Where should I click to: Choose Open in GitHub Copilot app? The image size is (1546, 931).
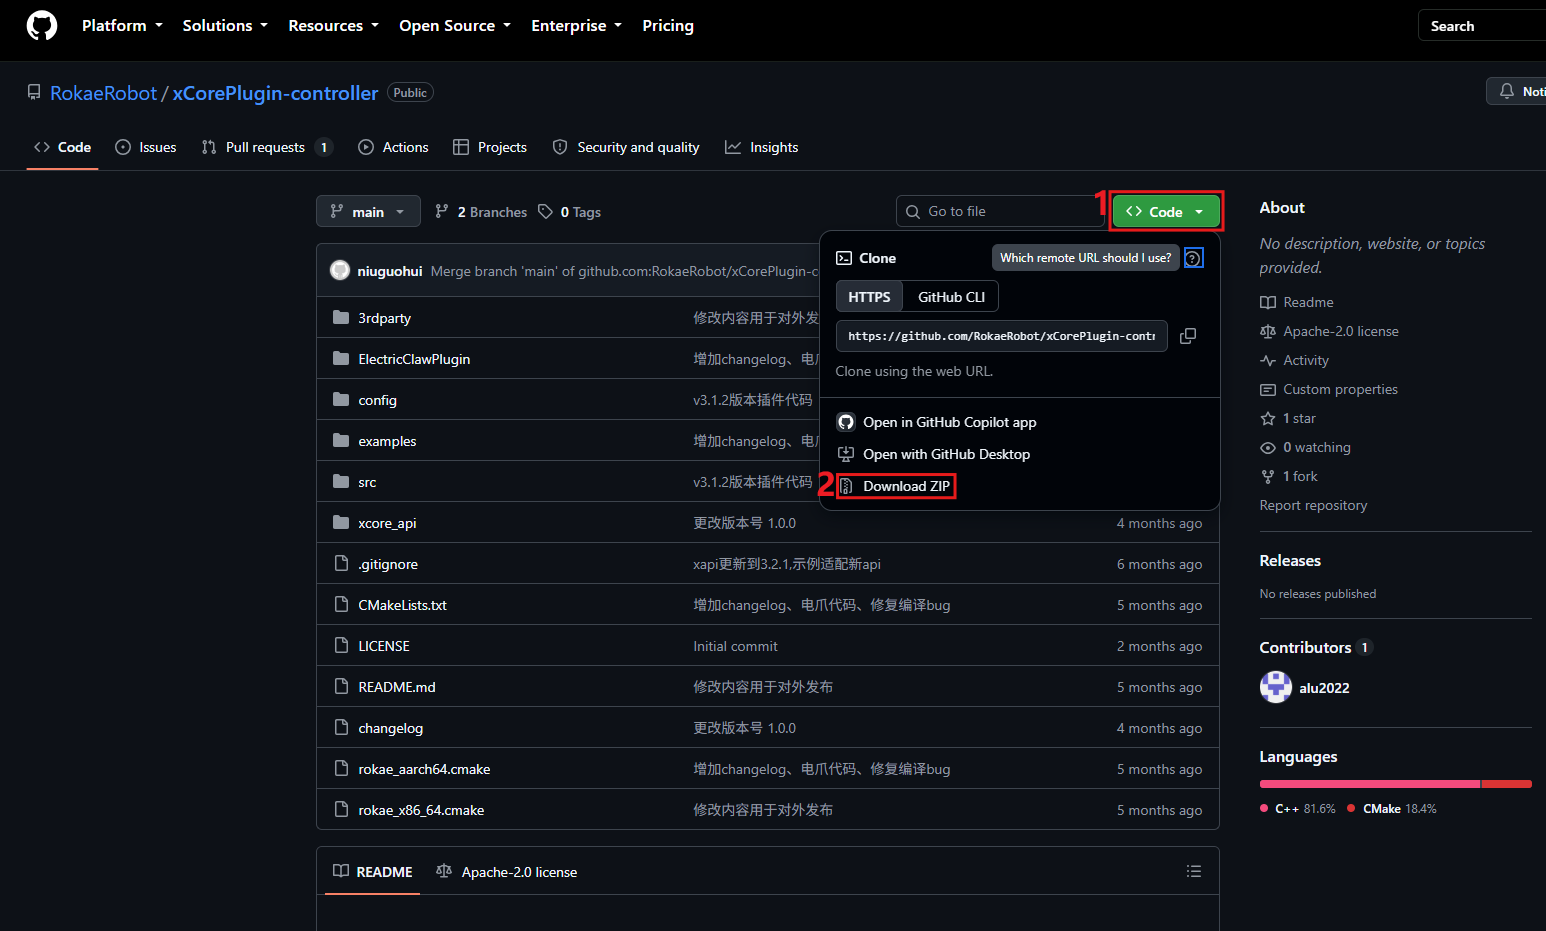click(x=937, y=422)
